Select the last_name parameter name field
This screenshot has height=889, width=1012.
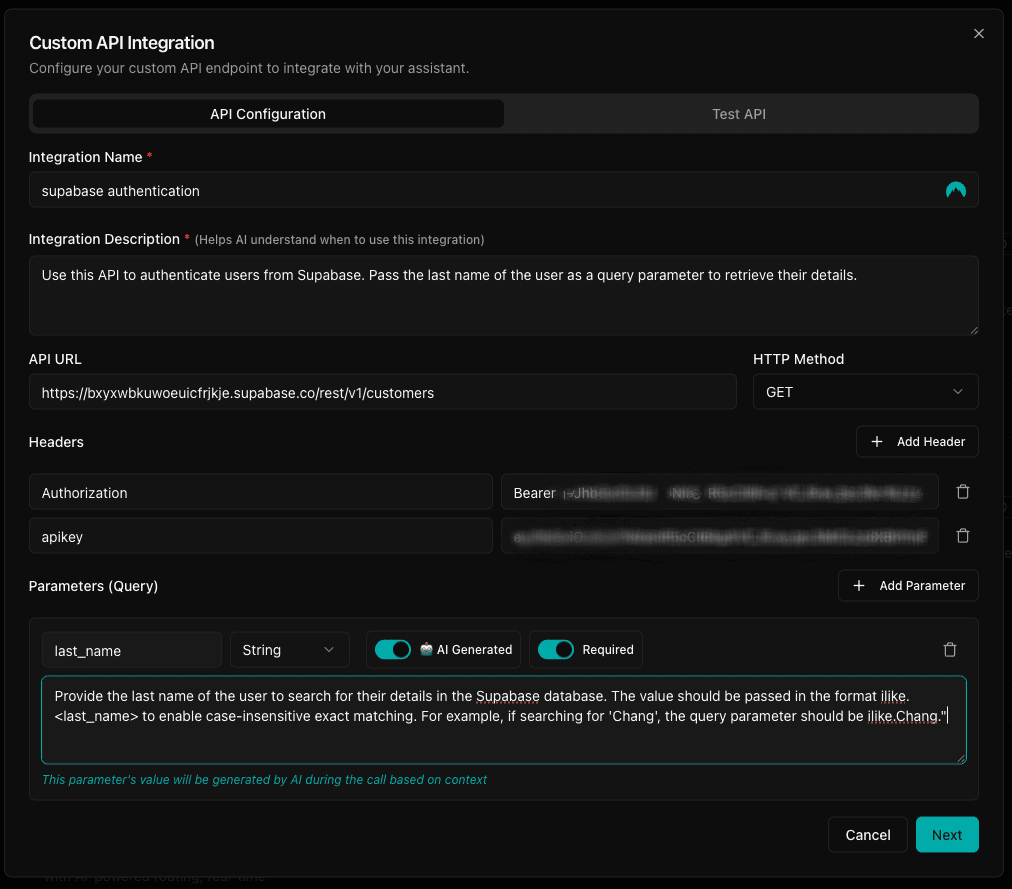point(131,649)
